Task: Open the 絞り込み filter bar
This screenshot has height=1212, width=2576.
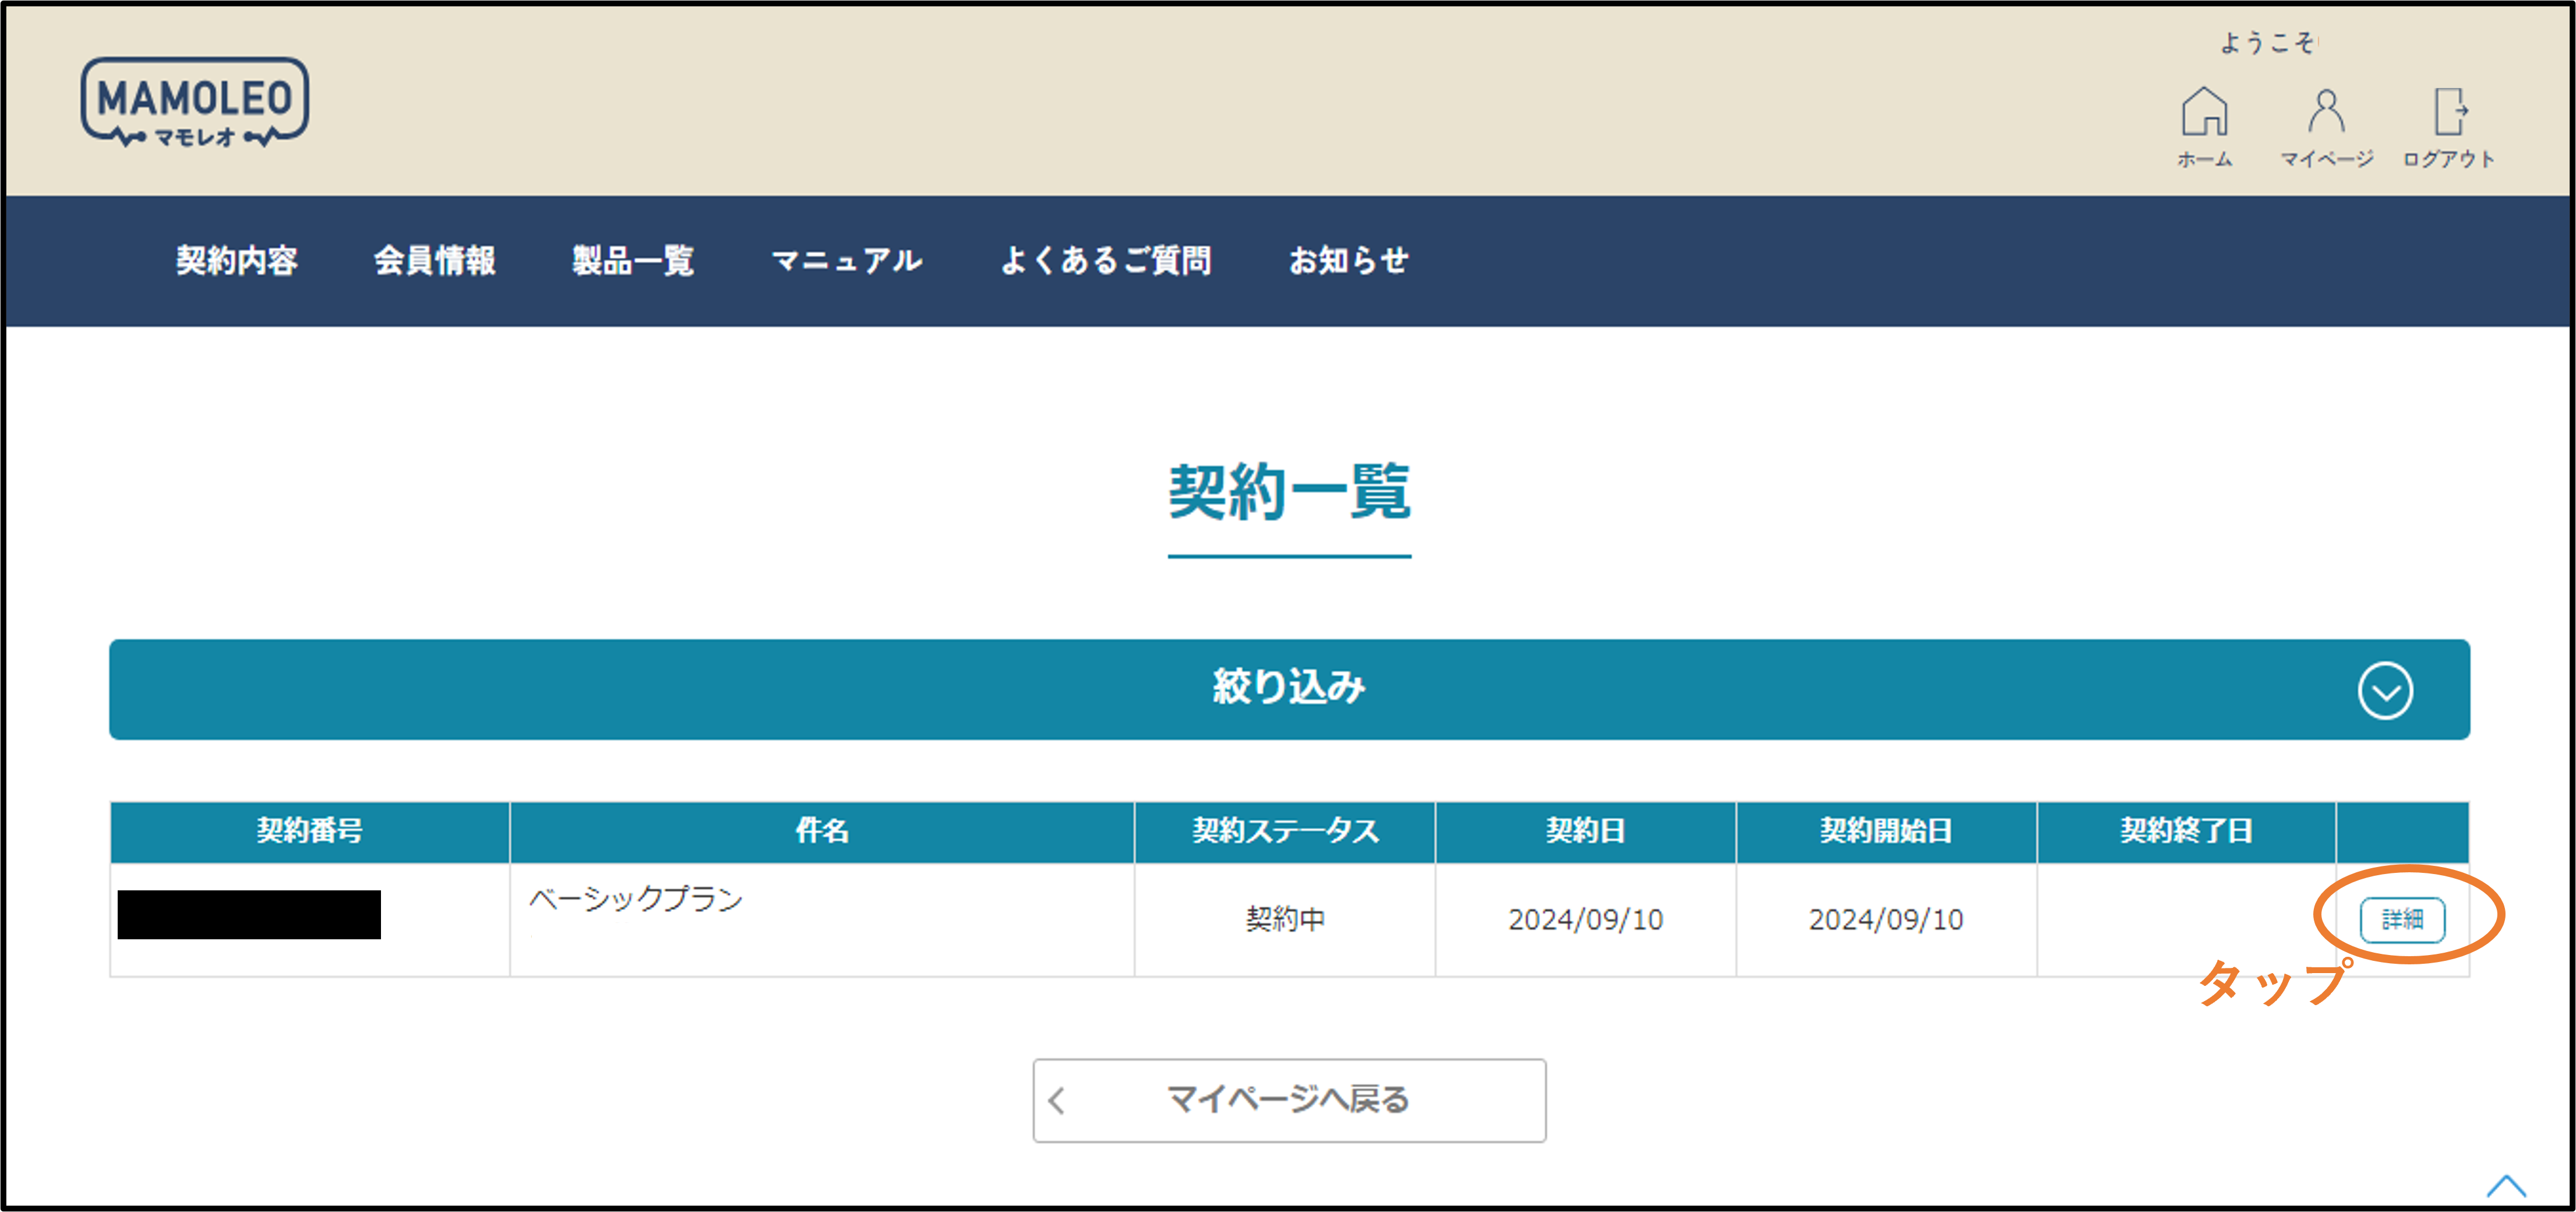Action: tap(1288, 689)
